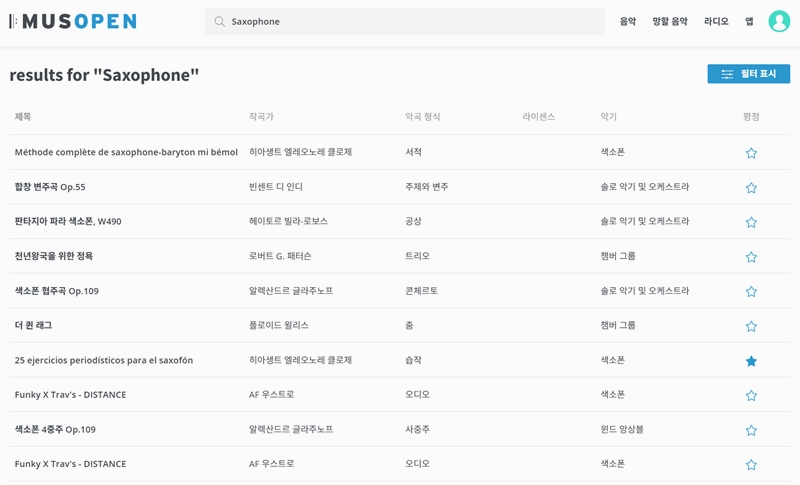Screen dimensions: 800x485
Task: Click composer 헤이토르 빌라-로보스
Action: pyautogui.click(x=288, y=221)
